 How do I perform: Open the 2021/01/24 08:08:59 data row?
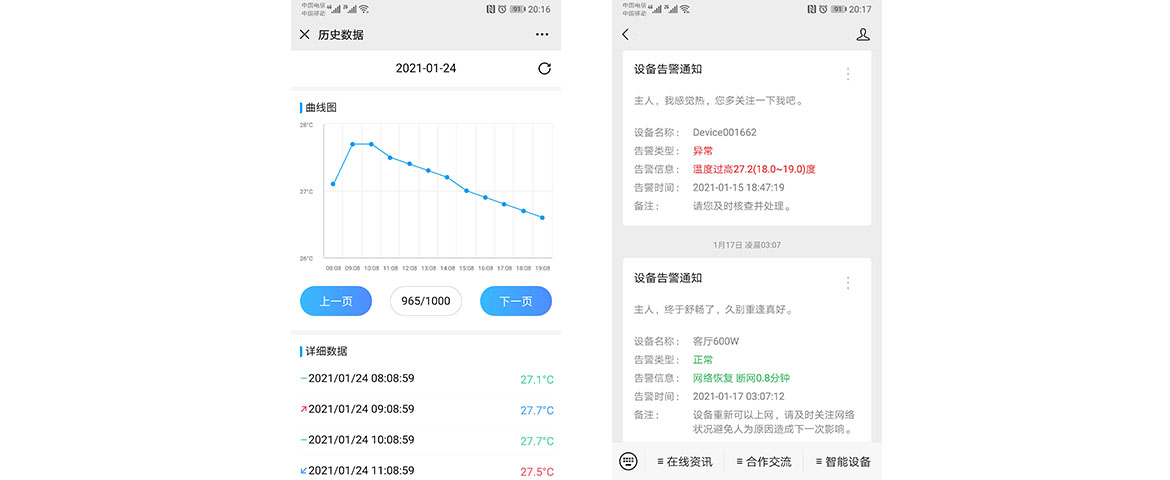[x=426, y=379]
